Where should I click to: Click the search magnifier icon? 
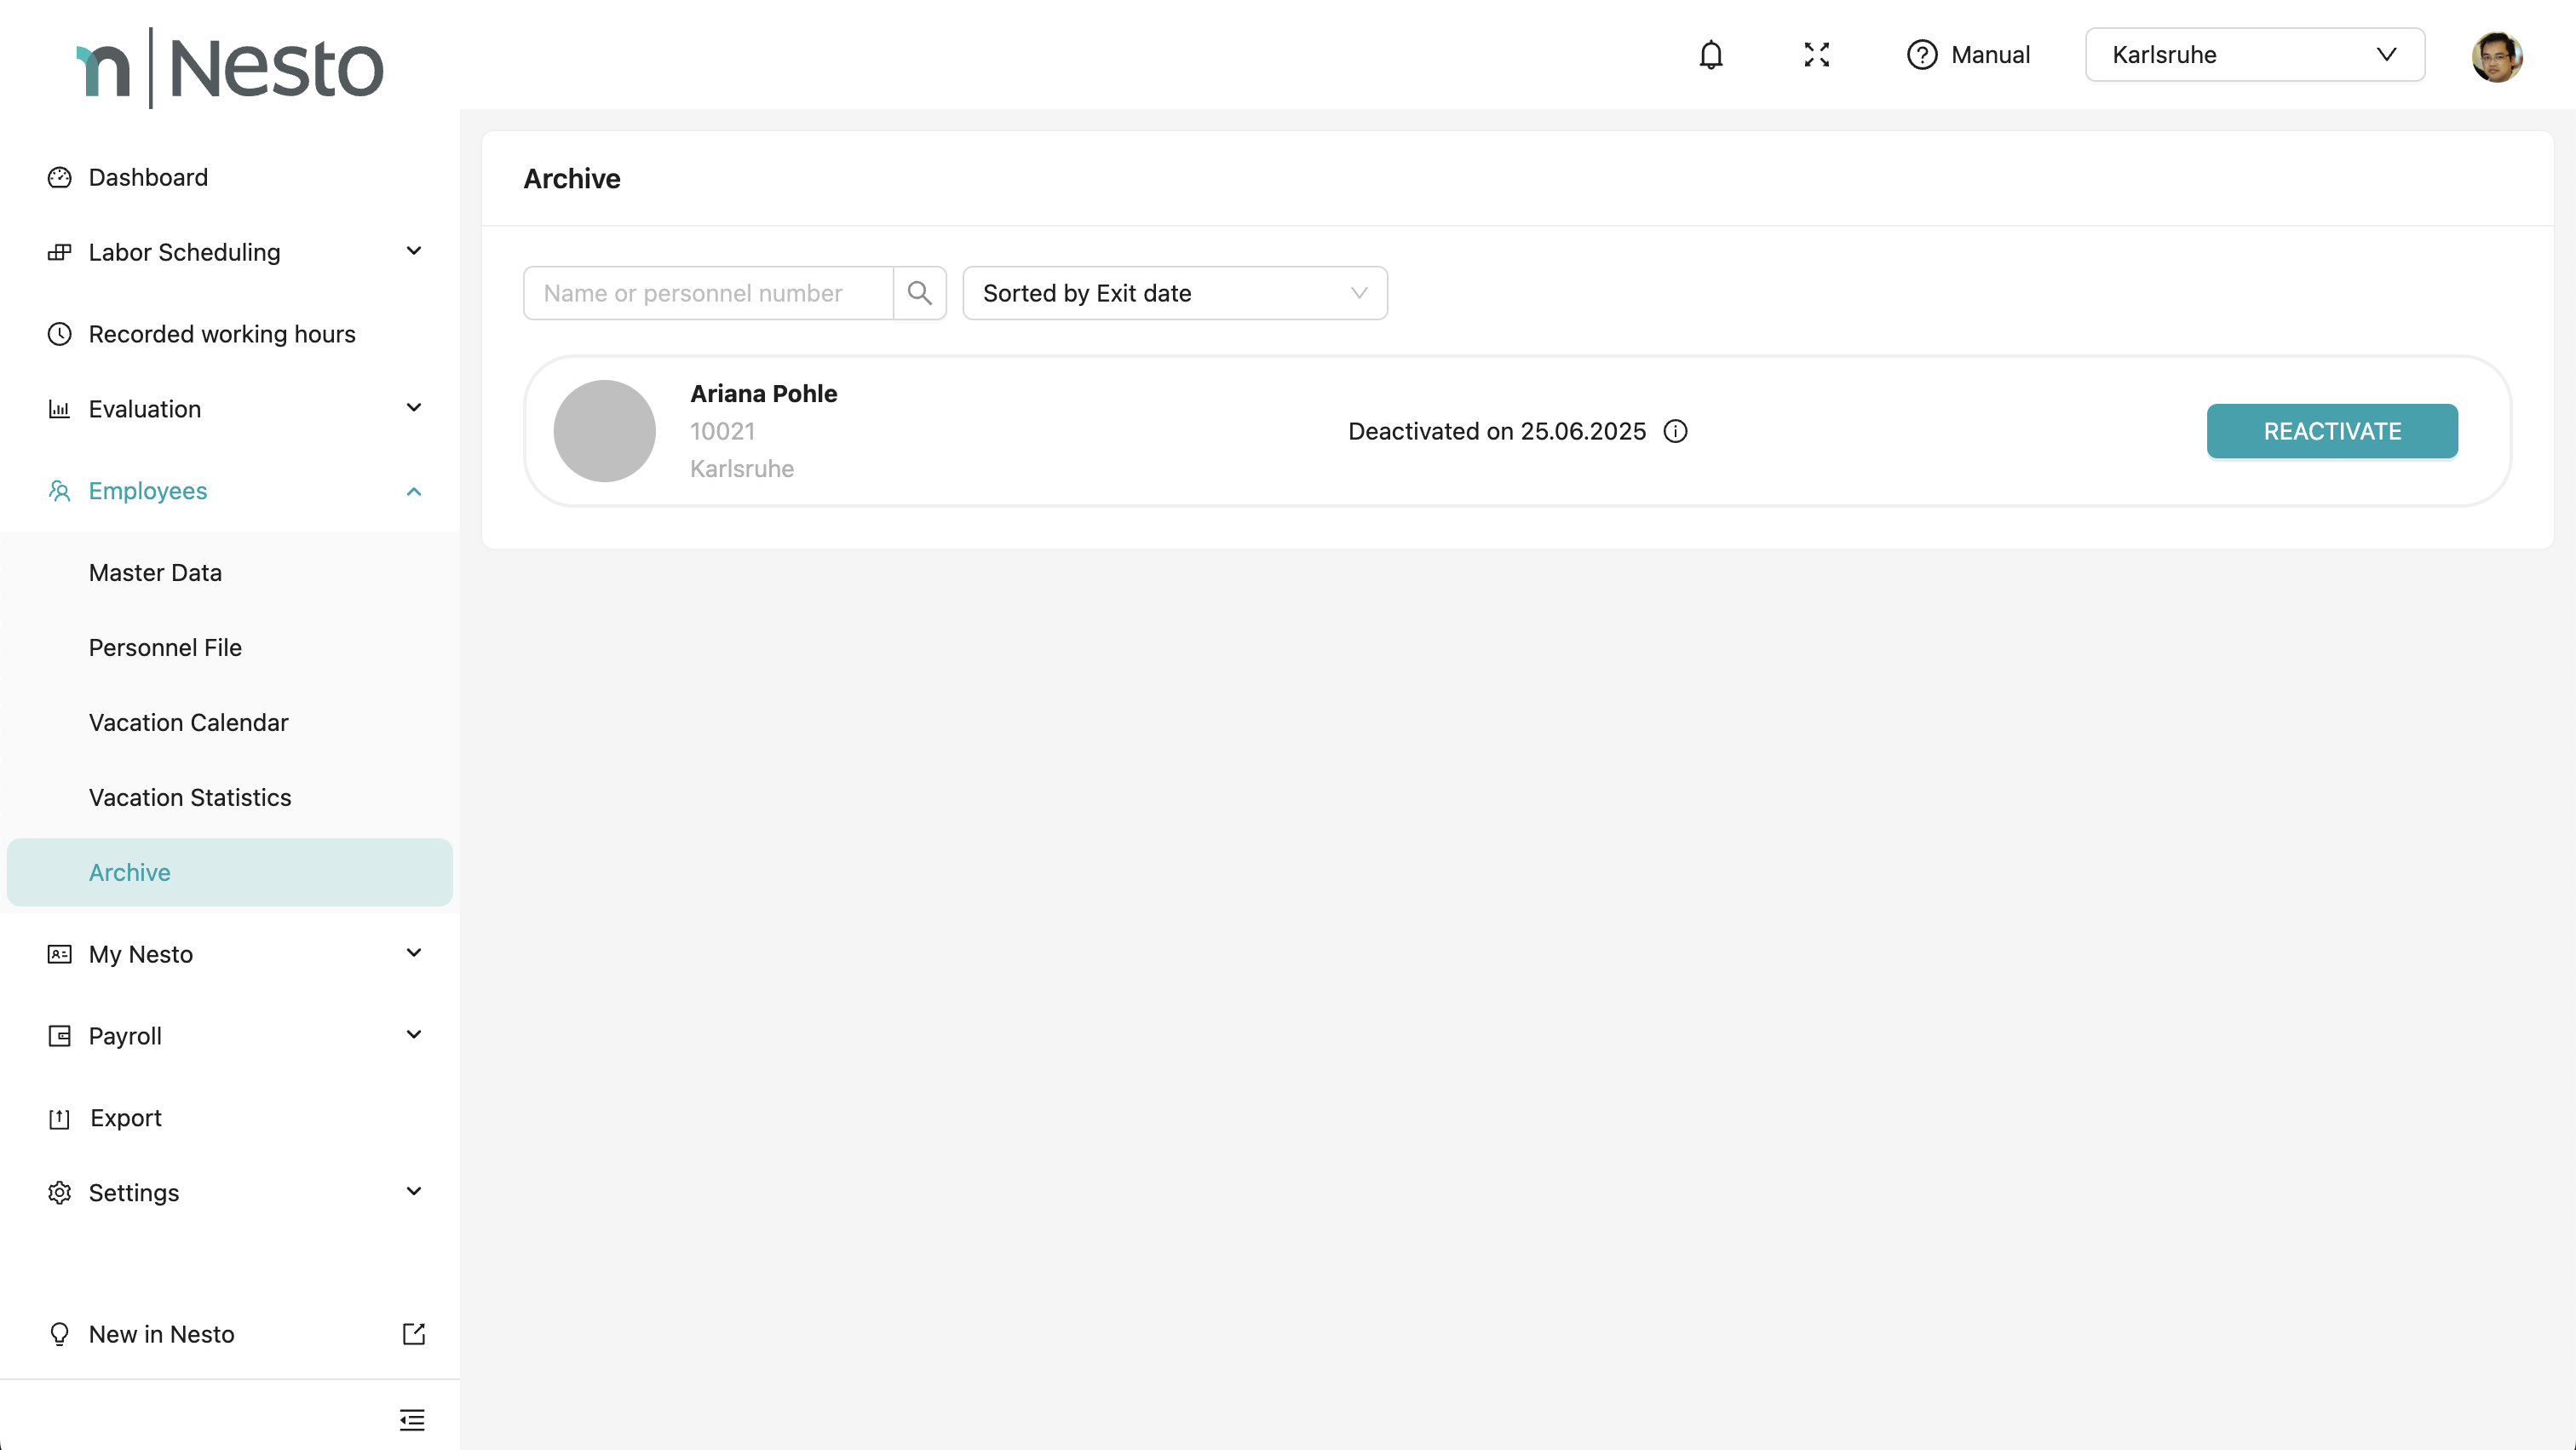click(919, 293)
